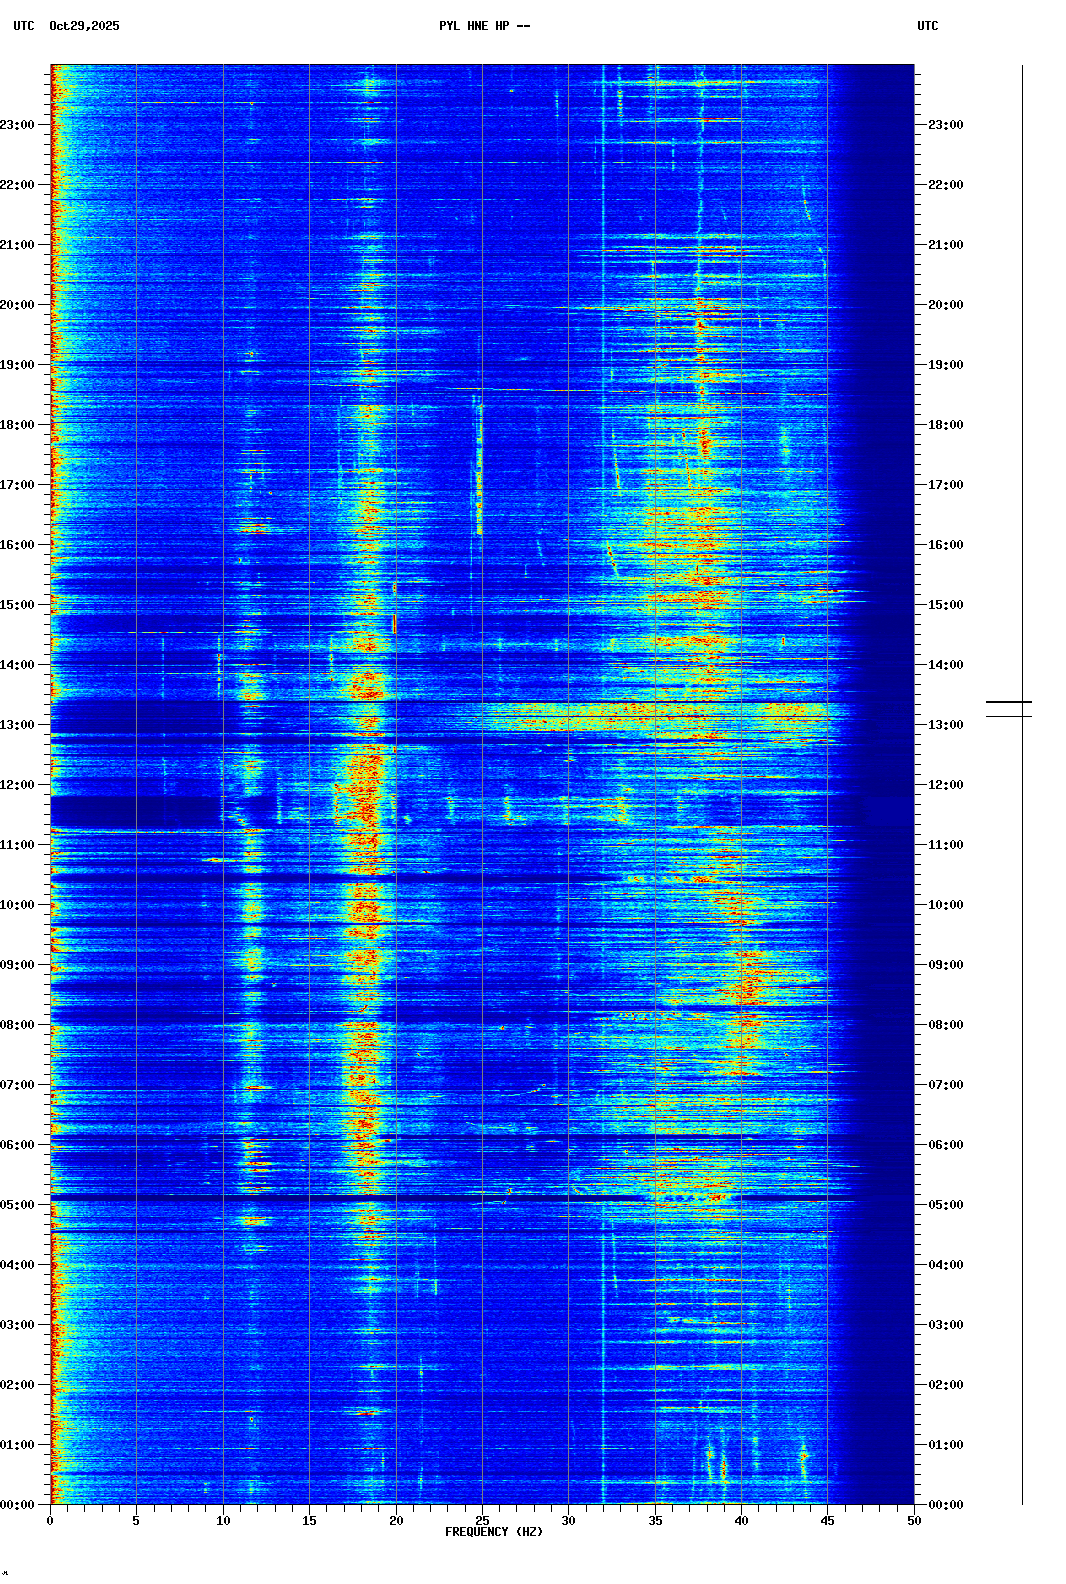Image resolution: width=1066 pixels, height=1584 pixels.
Task: Select the 02:00 mark on the left time axis
Action: point(18,1385)
